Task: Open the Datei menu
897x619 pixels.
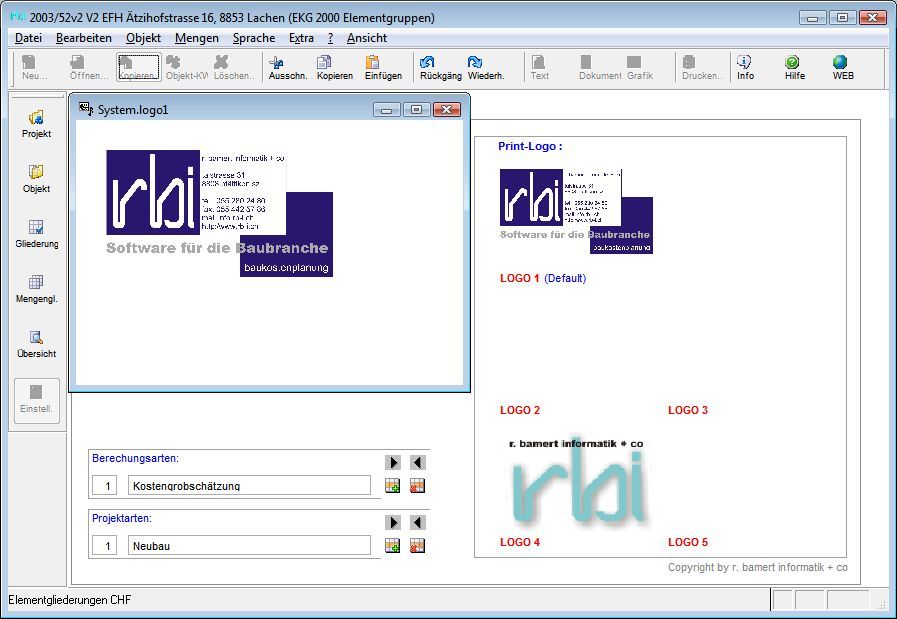Action: point(28,38)
